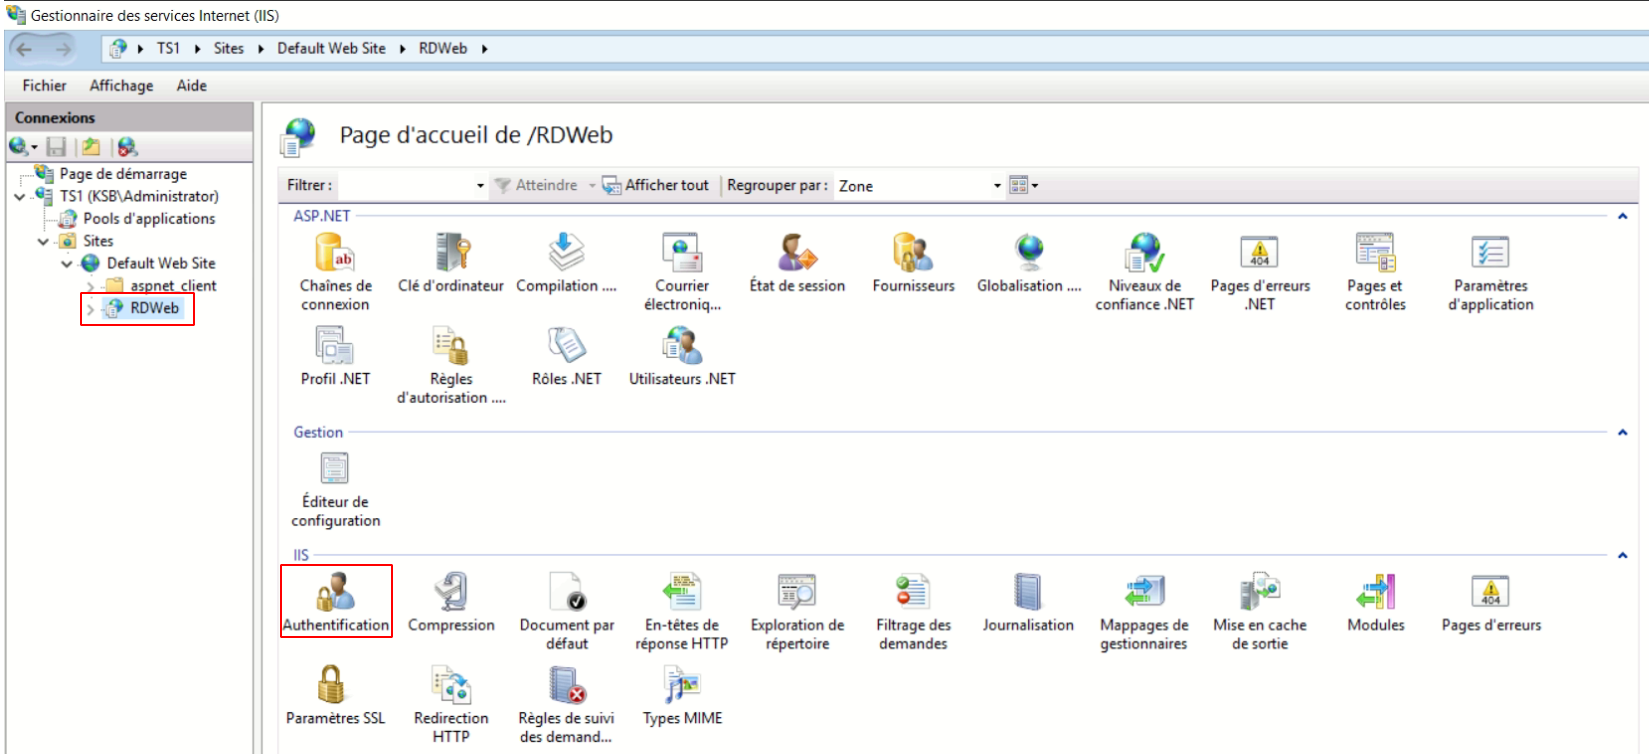This screenshot has width=1649, height=754.
Task: Click the Afficher tout button
Action: tap(656, 185)
